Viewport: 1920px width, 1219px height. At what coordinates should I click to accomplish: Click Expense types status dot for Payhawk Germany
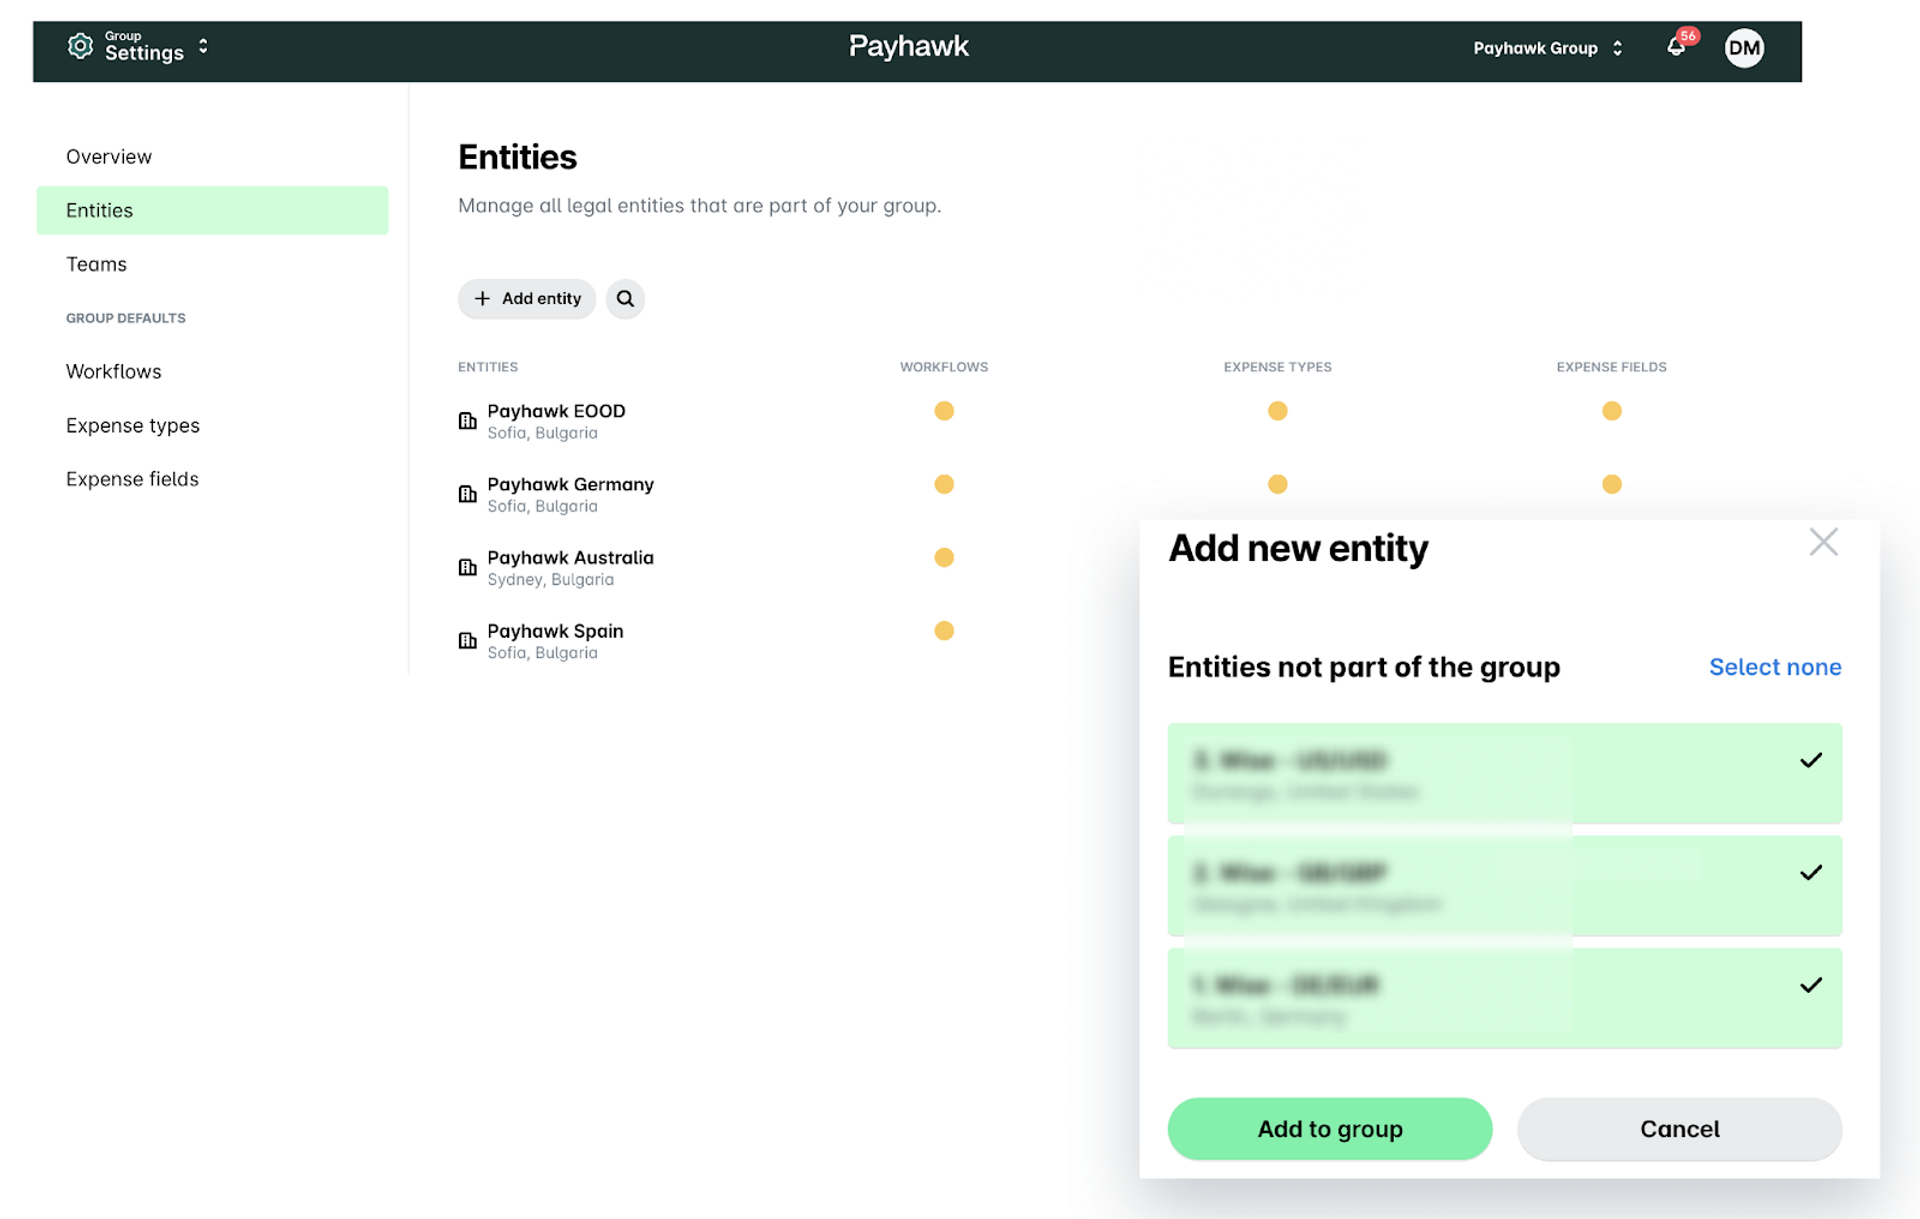coord(1278,484)
